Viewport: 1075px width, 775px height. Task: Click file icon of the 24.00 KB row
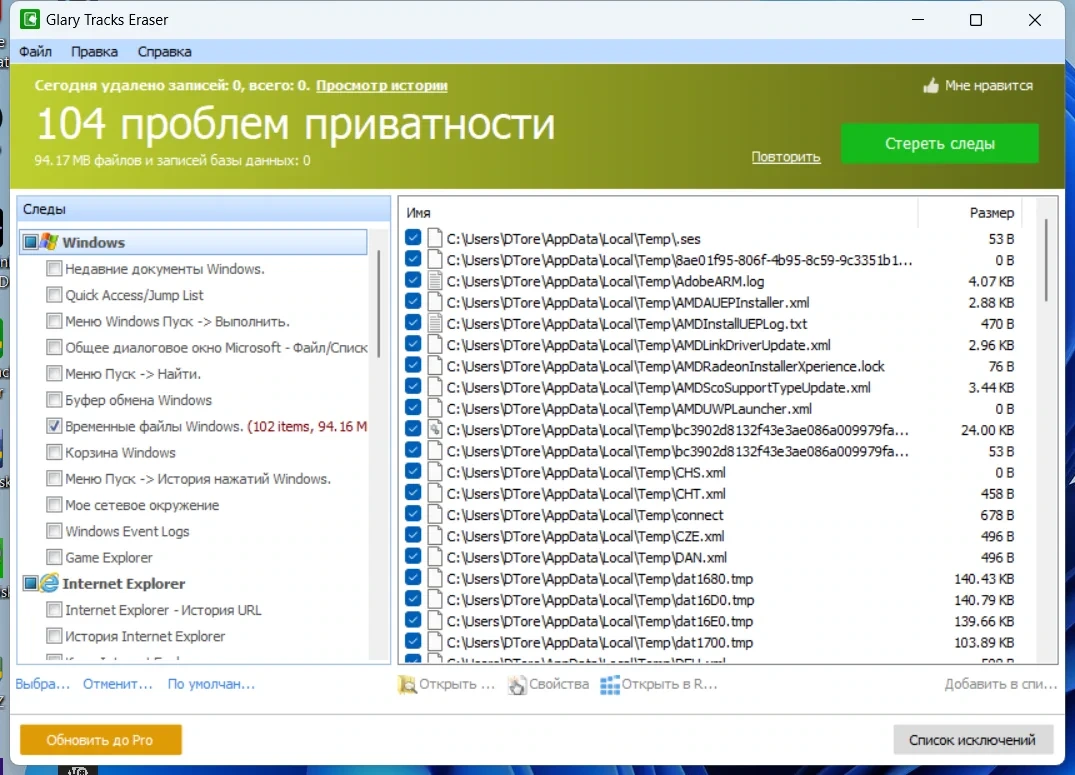click(x=434, y=430)
